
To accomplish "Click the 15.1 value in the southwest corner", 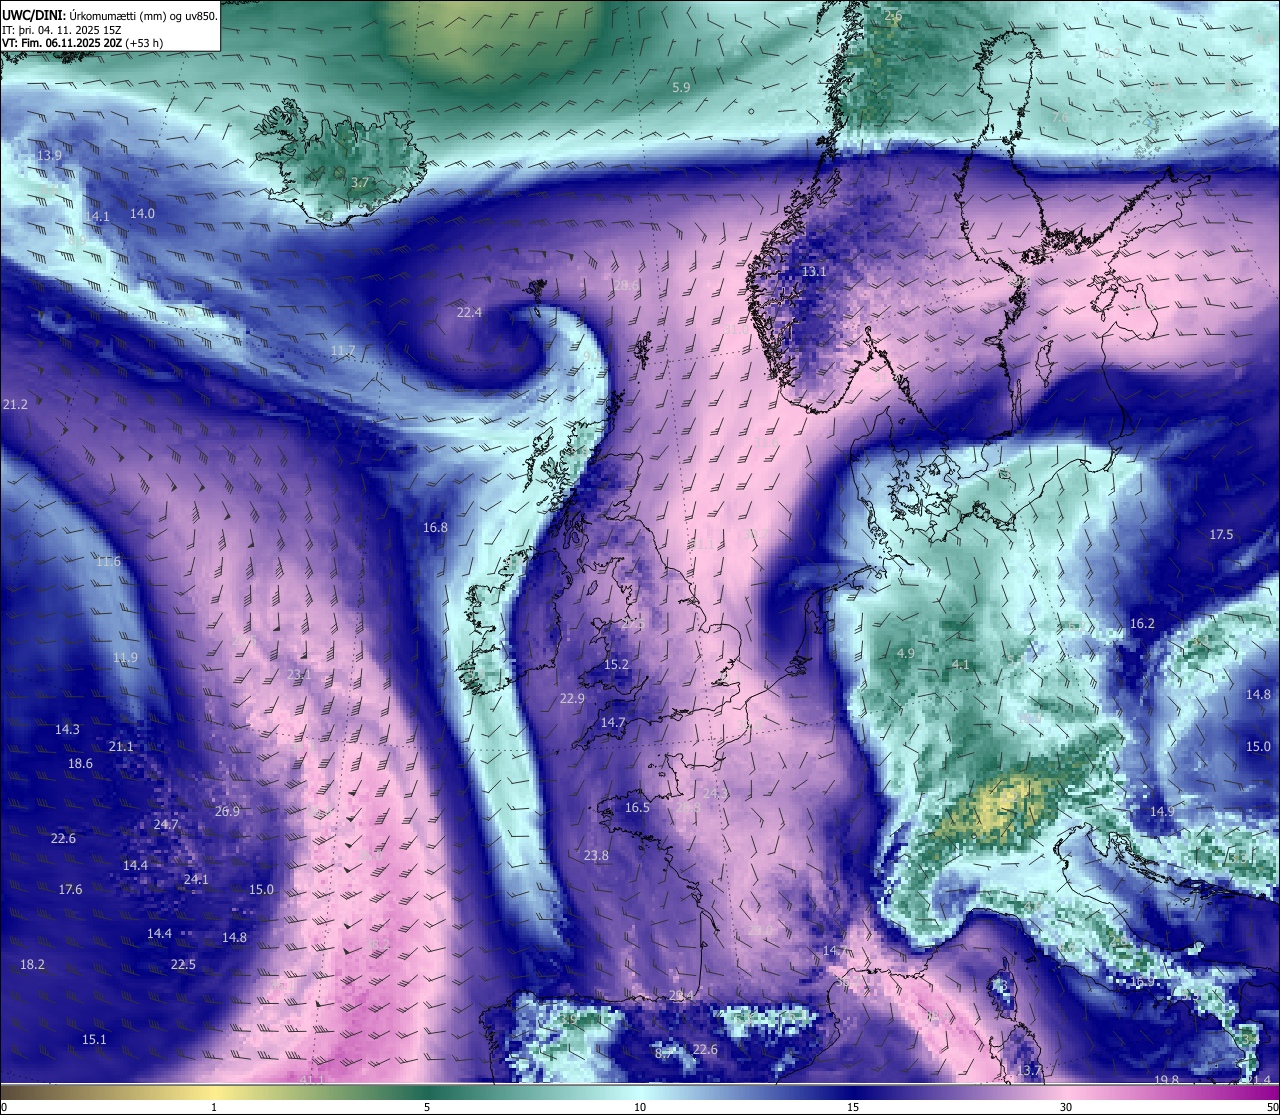I will point(94,1040).
